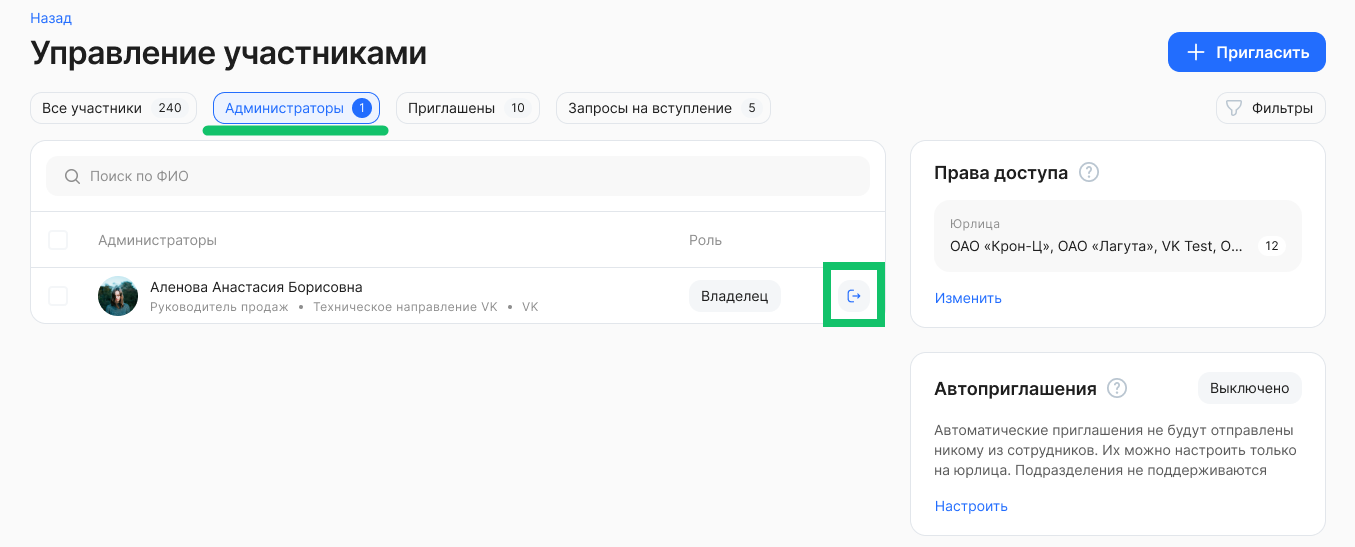This screenshot has width=1355, height=547.
Task: Click the help icon next to Автоприглашения
Action: 1117,388
